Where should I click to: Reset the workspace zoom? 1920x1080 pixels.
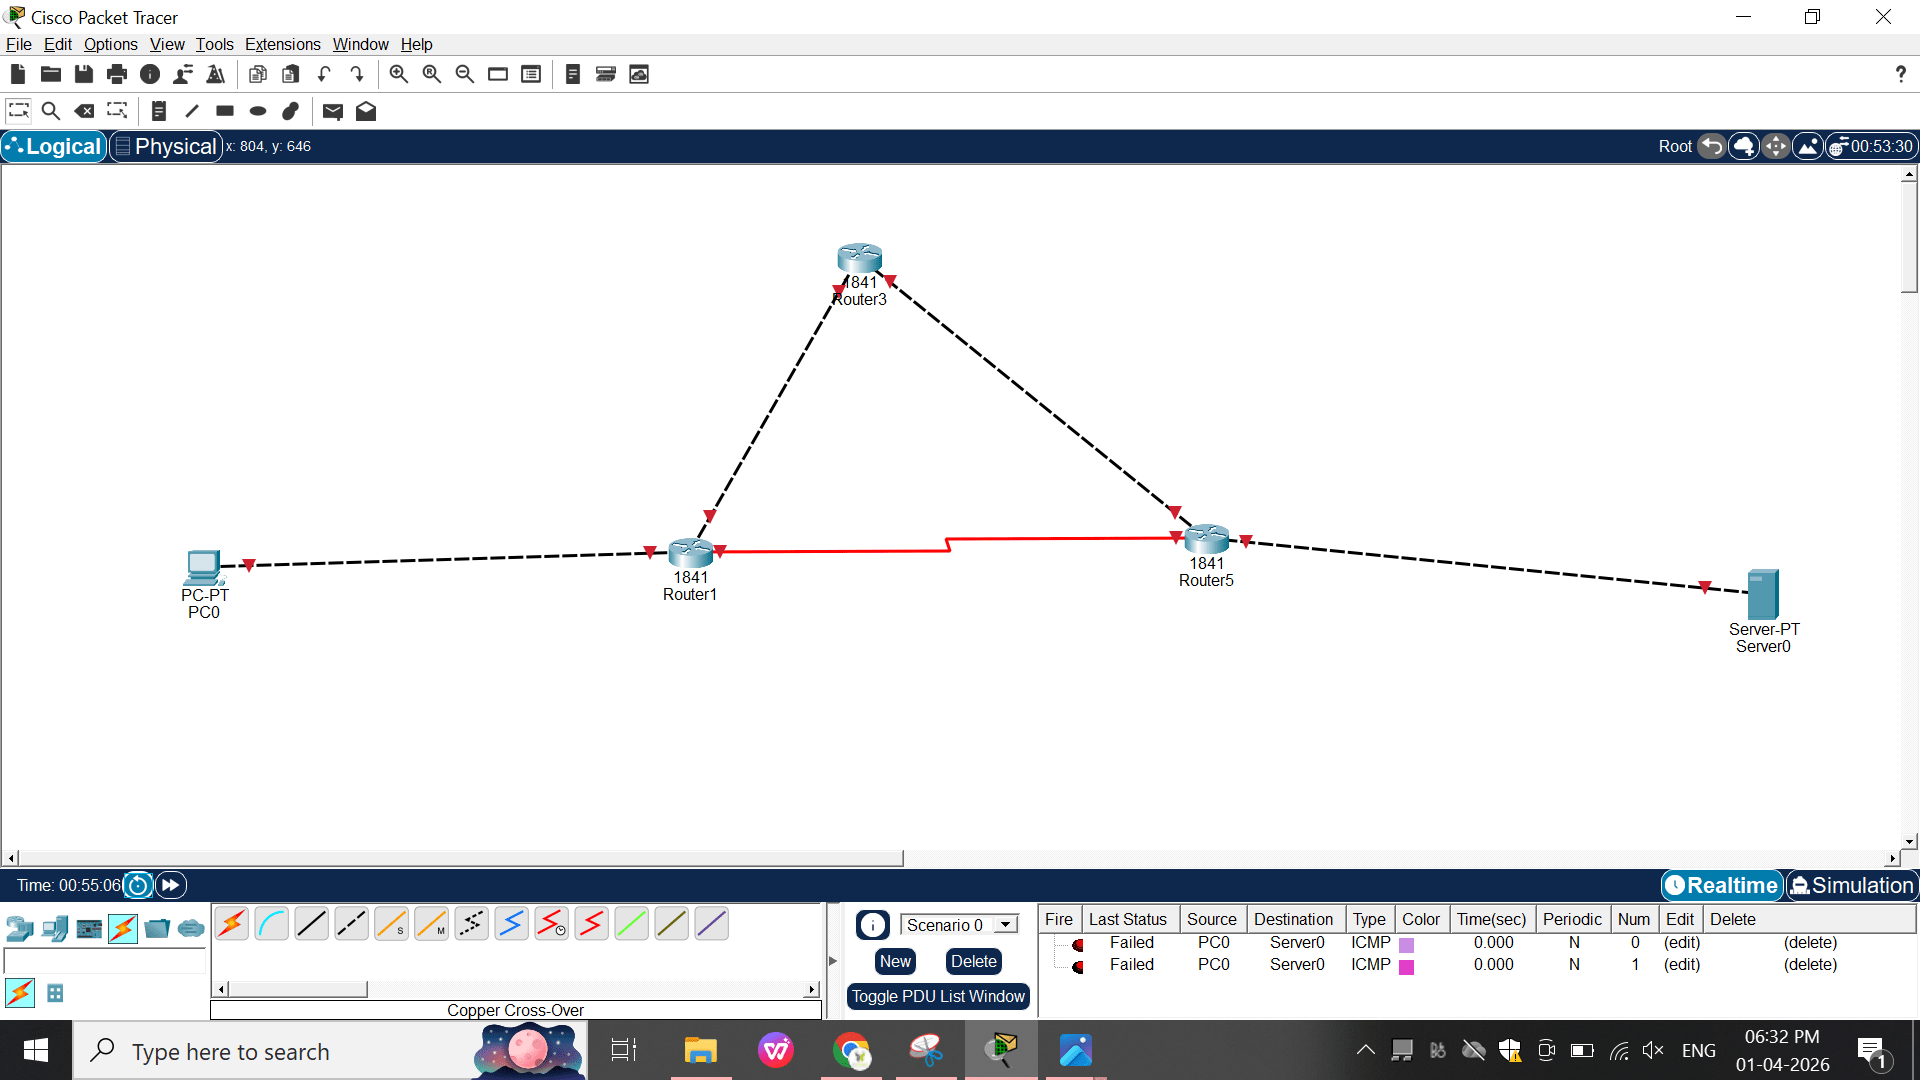[432, 74]
